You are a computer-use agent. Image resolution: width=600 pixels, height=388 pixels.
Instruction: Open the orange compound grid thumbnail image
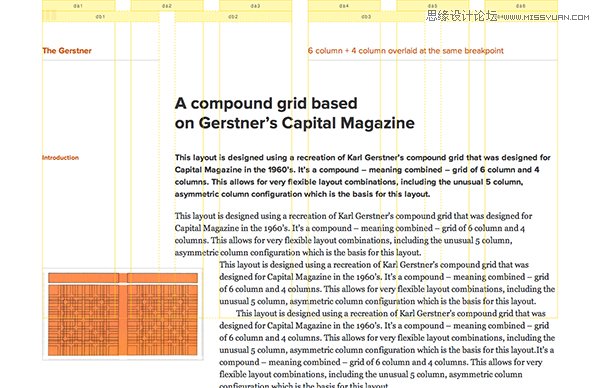point(122,314)
